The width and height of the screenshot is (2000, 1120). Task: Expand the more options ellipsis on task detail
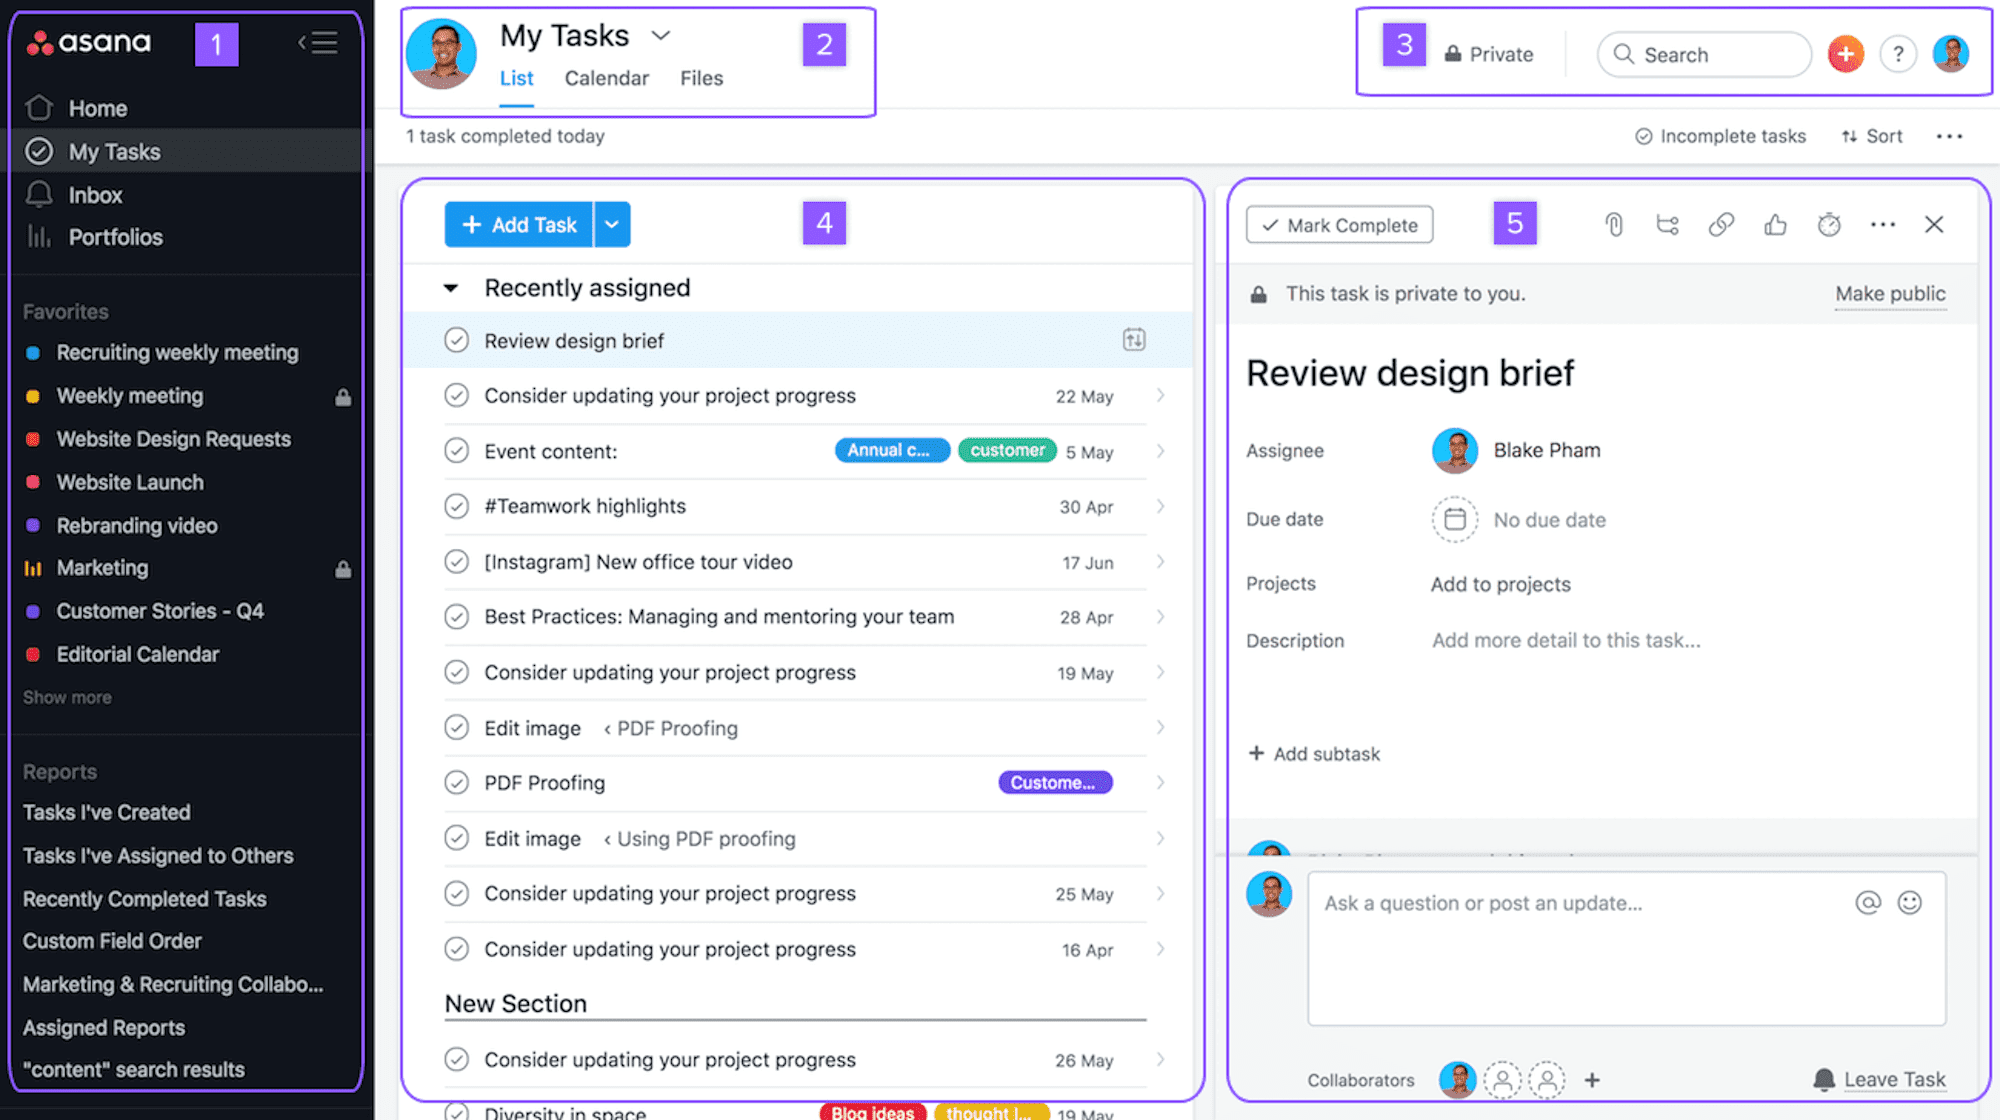[1882, 224]
